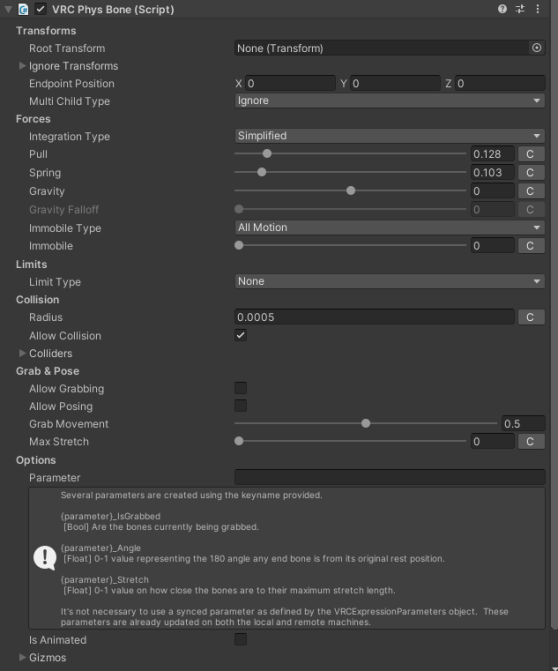This screenshot has height=671, width=558.
Task: Click the Parameter text field
Action: pyautogui.click(x=390, y=477)
